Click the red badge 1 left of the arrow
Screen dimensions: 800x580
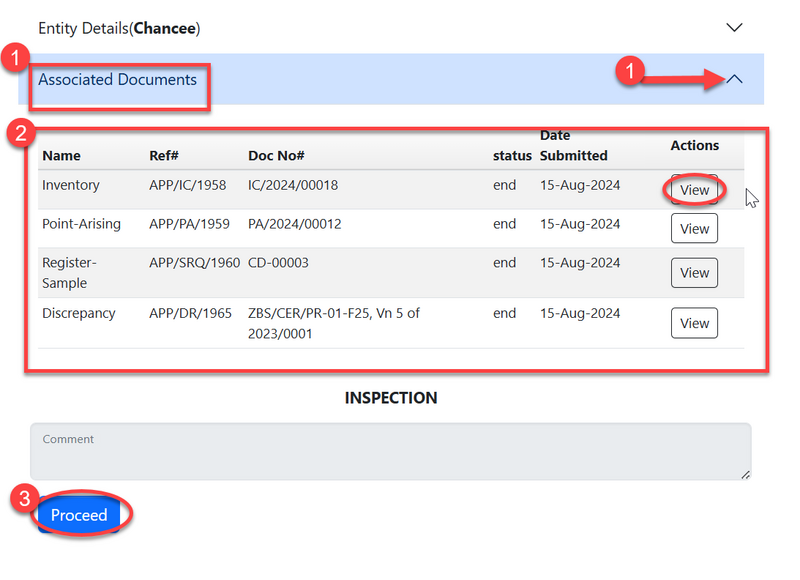point(626,71)
